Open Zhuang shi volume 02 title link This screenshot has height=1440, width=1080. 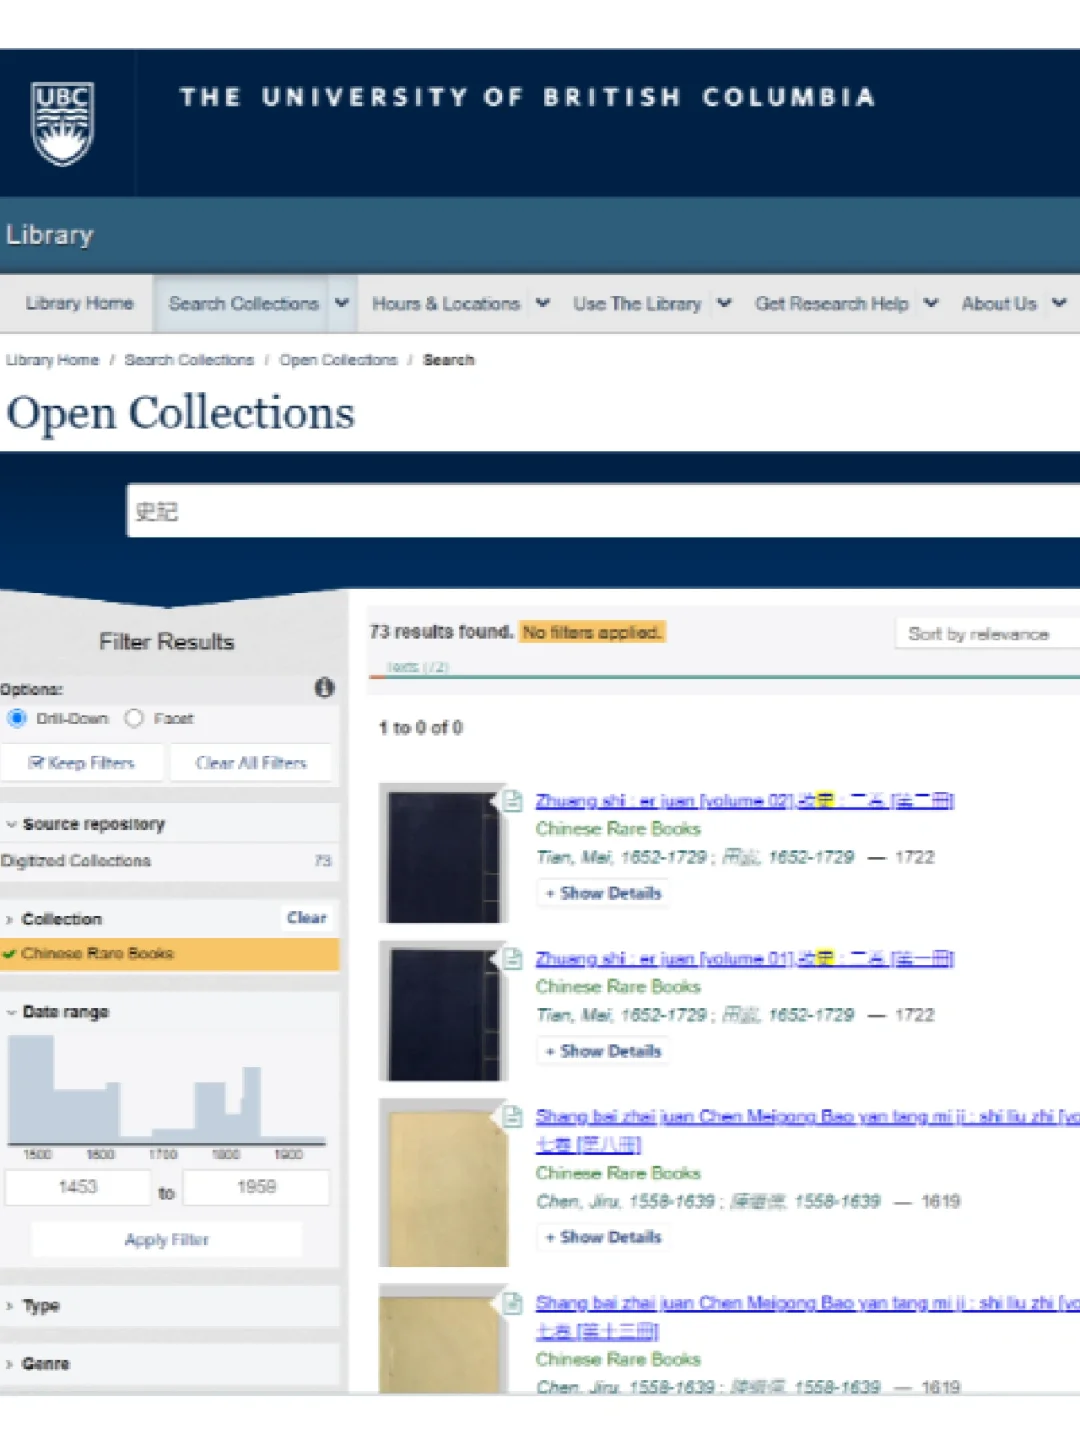(745, 801)
